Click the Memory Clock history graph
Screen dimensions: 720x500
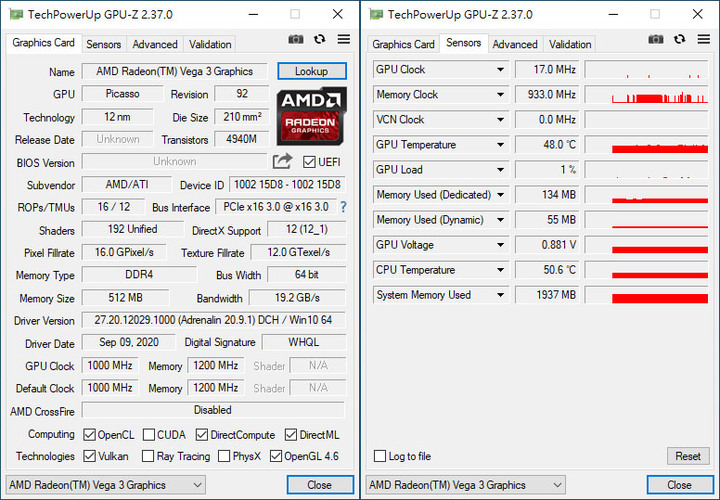click(x=647, y=95)
